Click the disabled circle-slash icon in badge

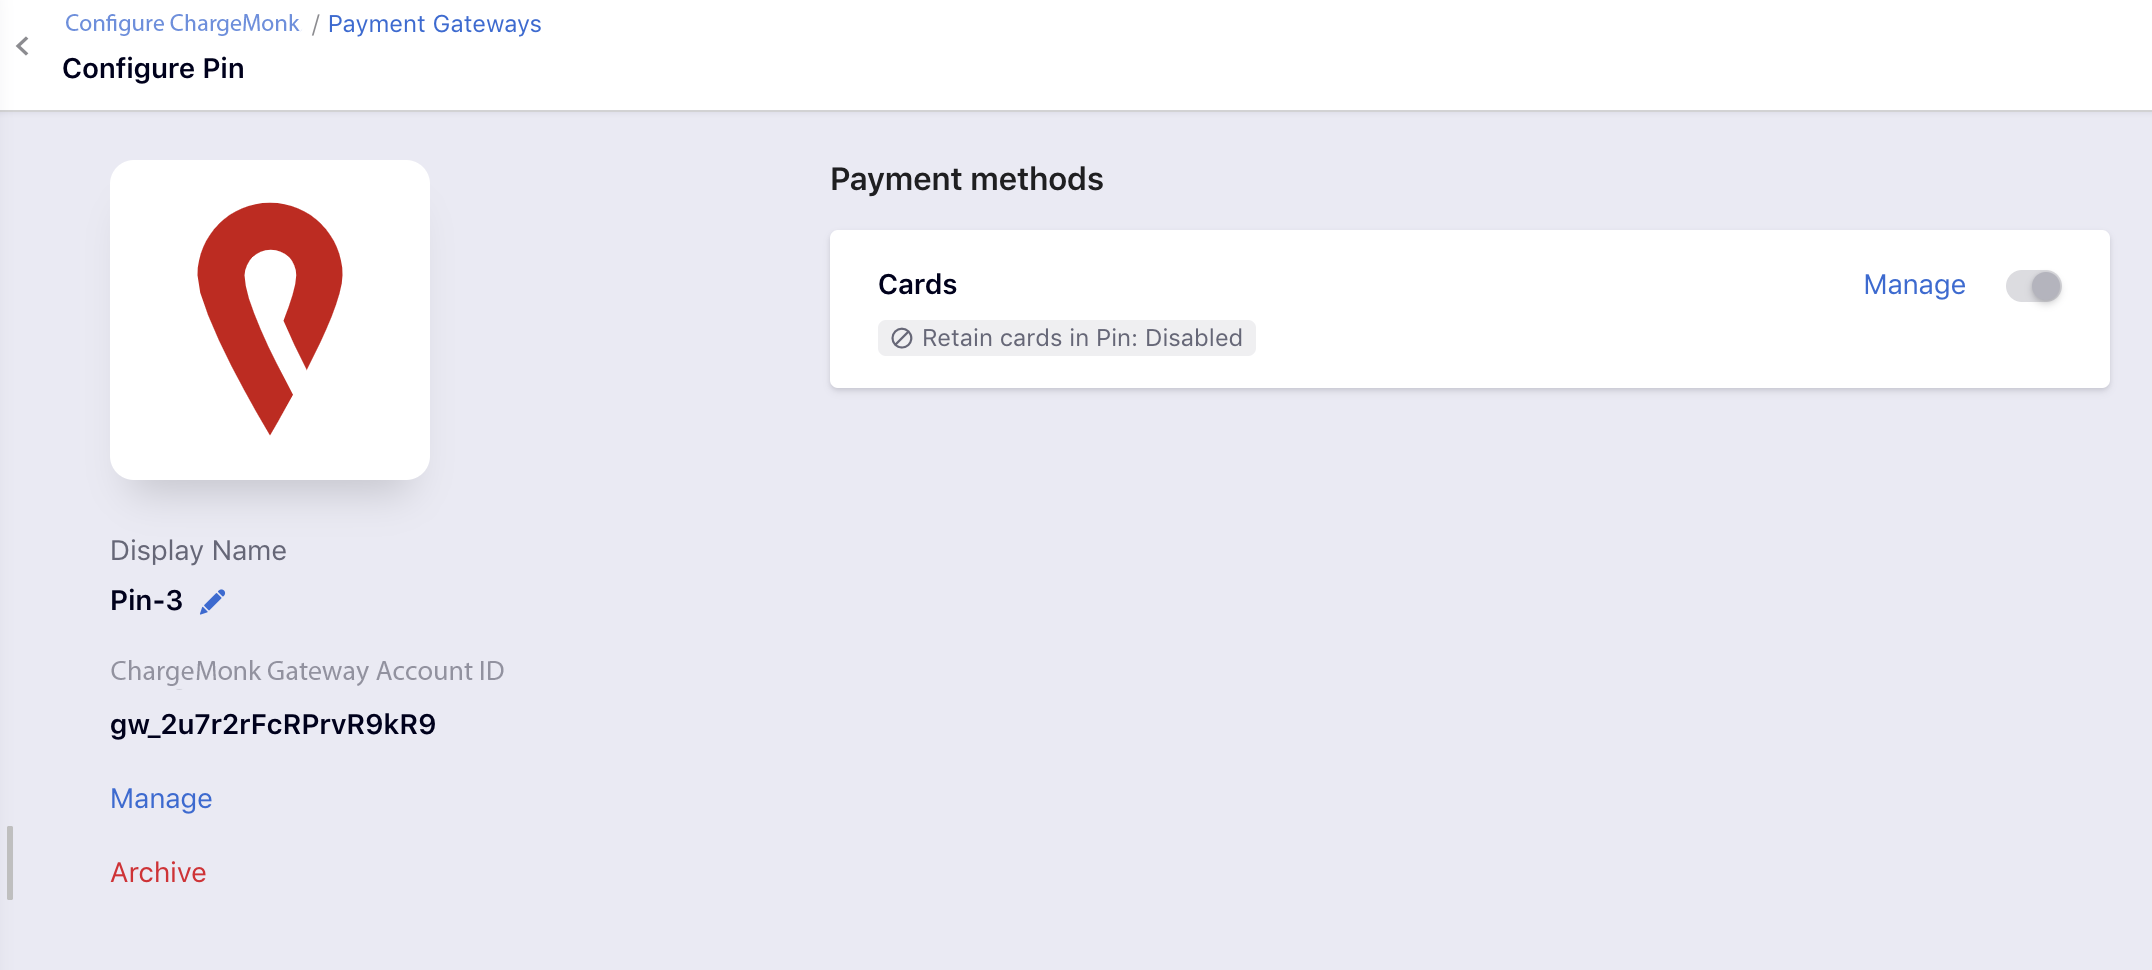901,338
